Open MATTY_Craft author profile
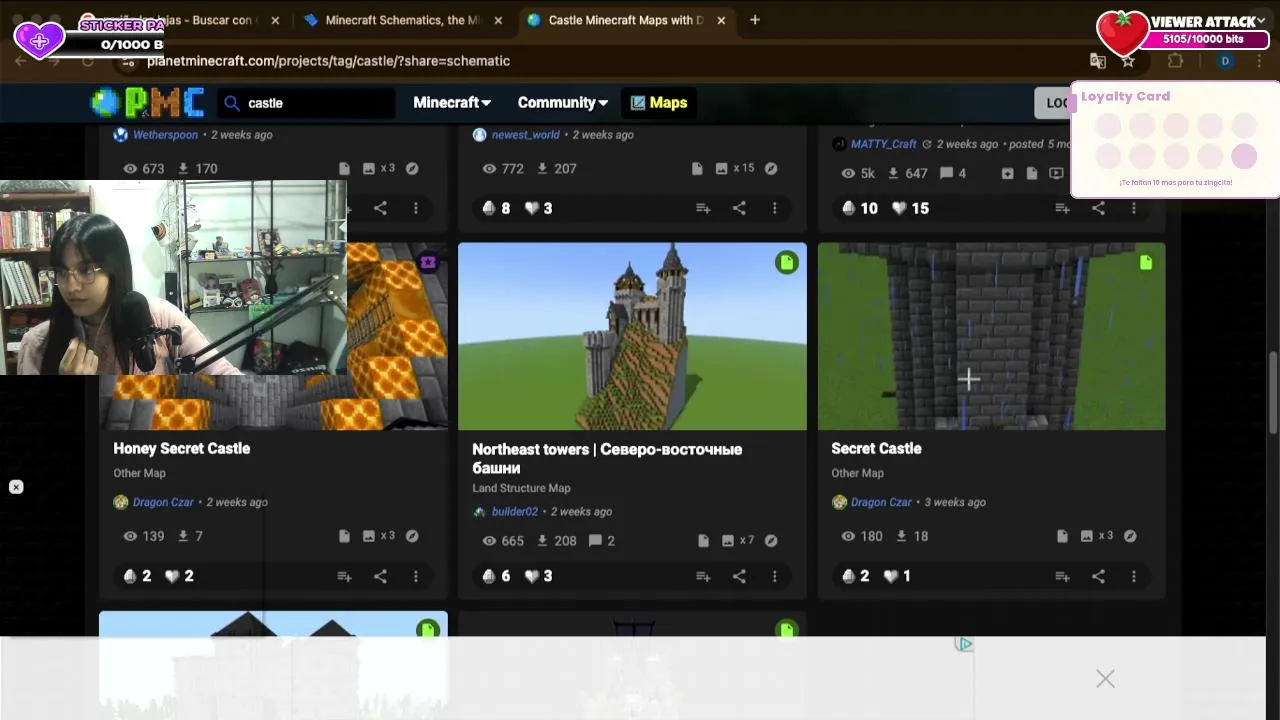The height and width of the screenshot is (720, 1280). click(883, 144)
